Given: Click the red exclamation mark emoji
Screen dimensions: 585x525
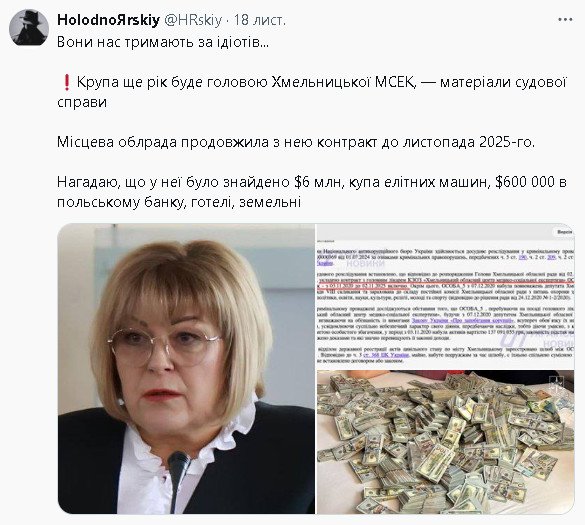Looking at the screenshot, I should point(66,82).
